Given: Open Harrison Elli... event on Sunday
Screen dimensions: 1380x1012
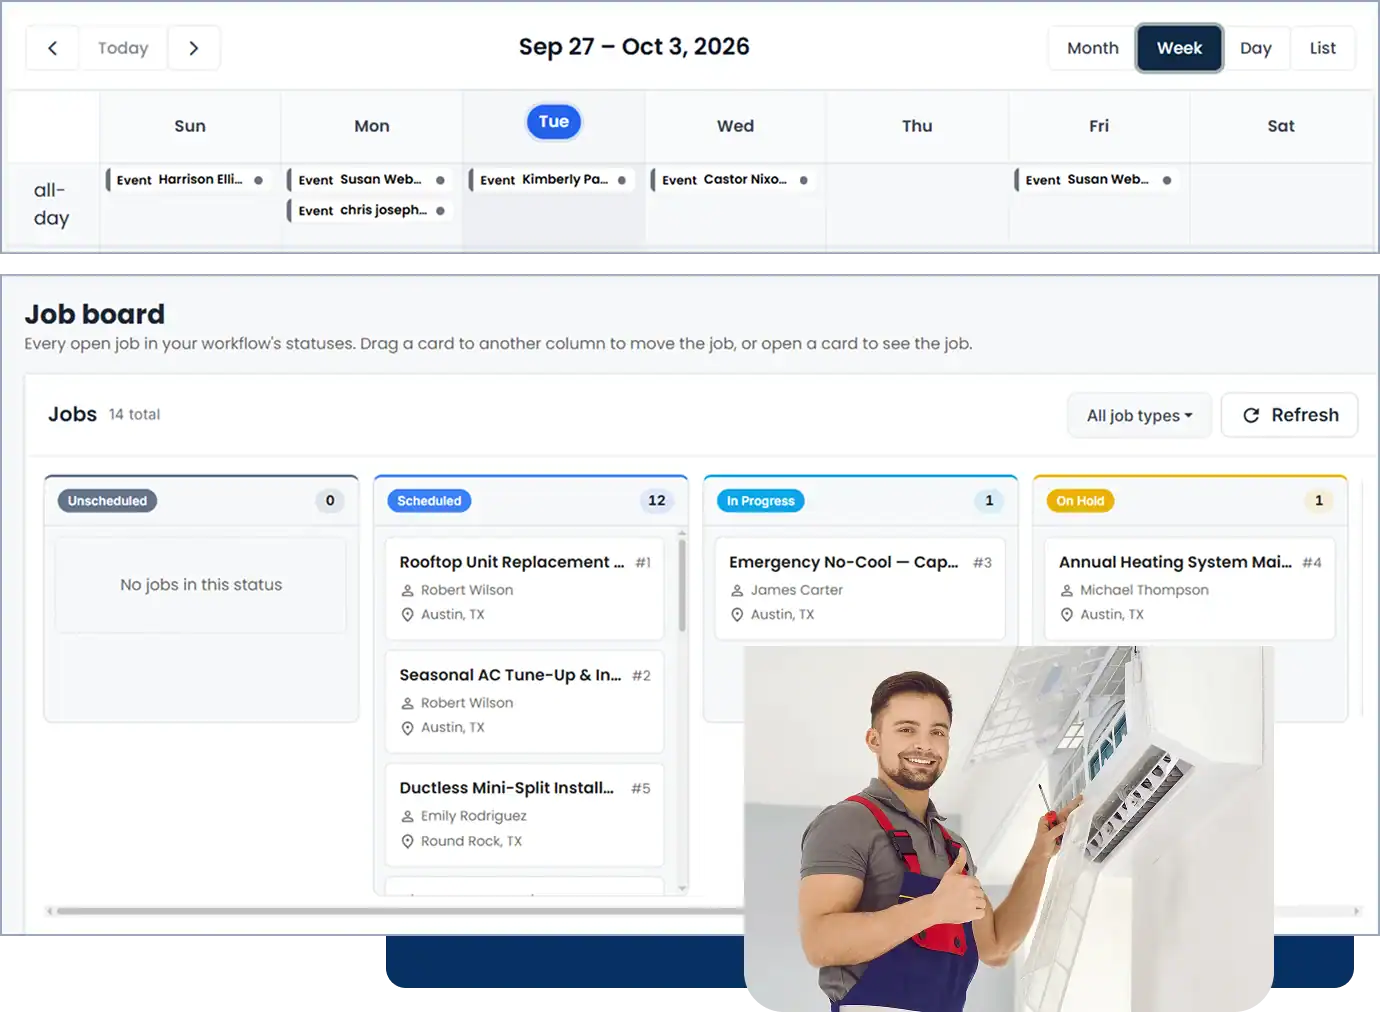Looking at the screenshot, I should (188, 180).
